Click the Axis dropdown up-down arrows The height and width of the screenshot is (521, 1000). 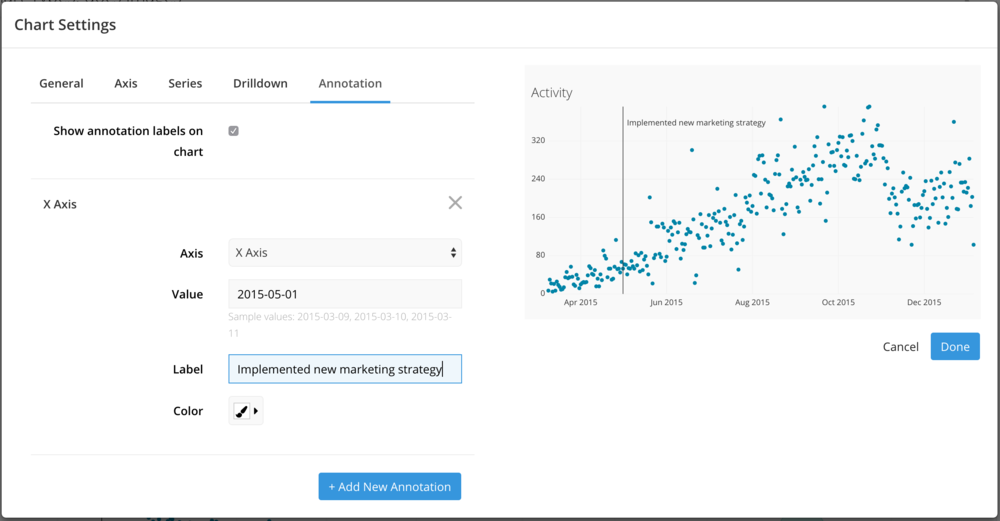pyautogui.click(x=453, y=253)
